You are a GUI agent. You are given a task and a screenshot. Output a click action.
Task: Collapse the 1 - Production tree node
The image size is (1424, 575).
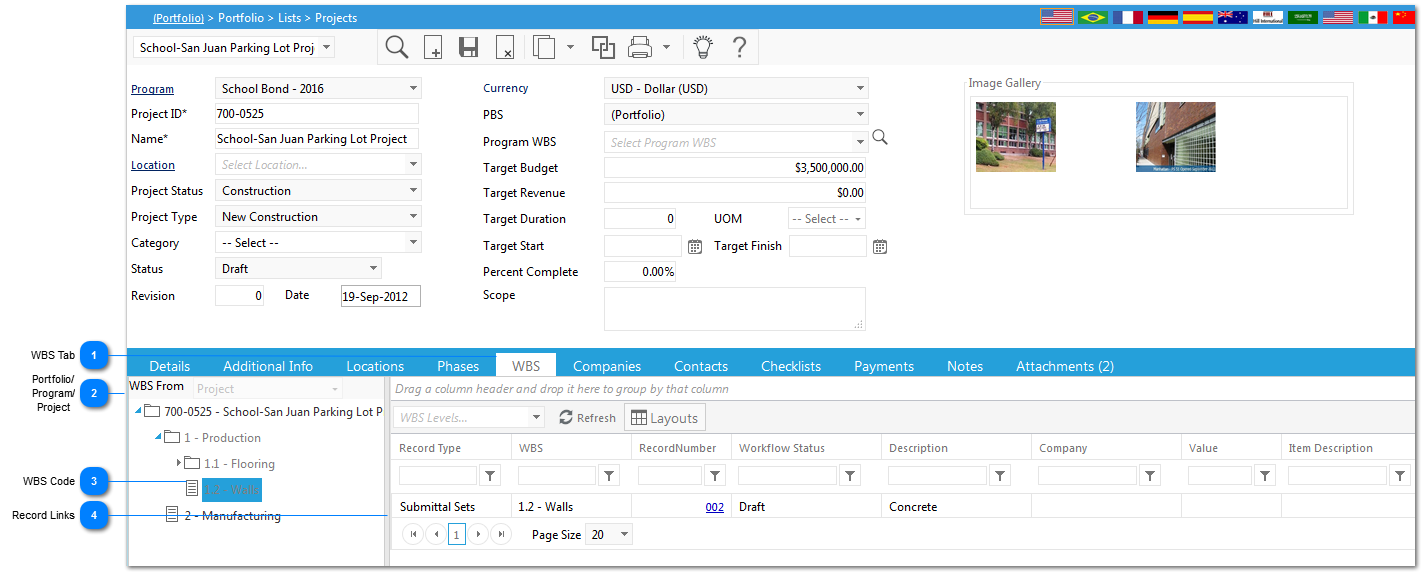click(158, 437)
